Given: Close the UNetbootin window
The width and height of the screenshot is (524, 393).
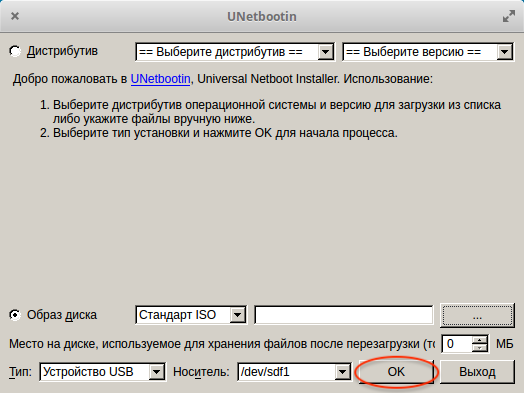Looking at the screenshot, I should point(15,16).
